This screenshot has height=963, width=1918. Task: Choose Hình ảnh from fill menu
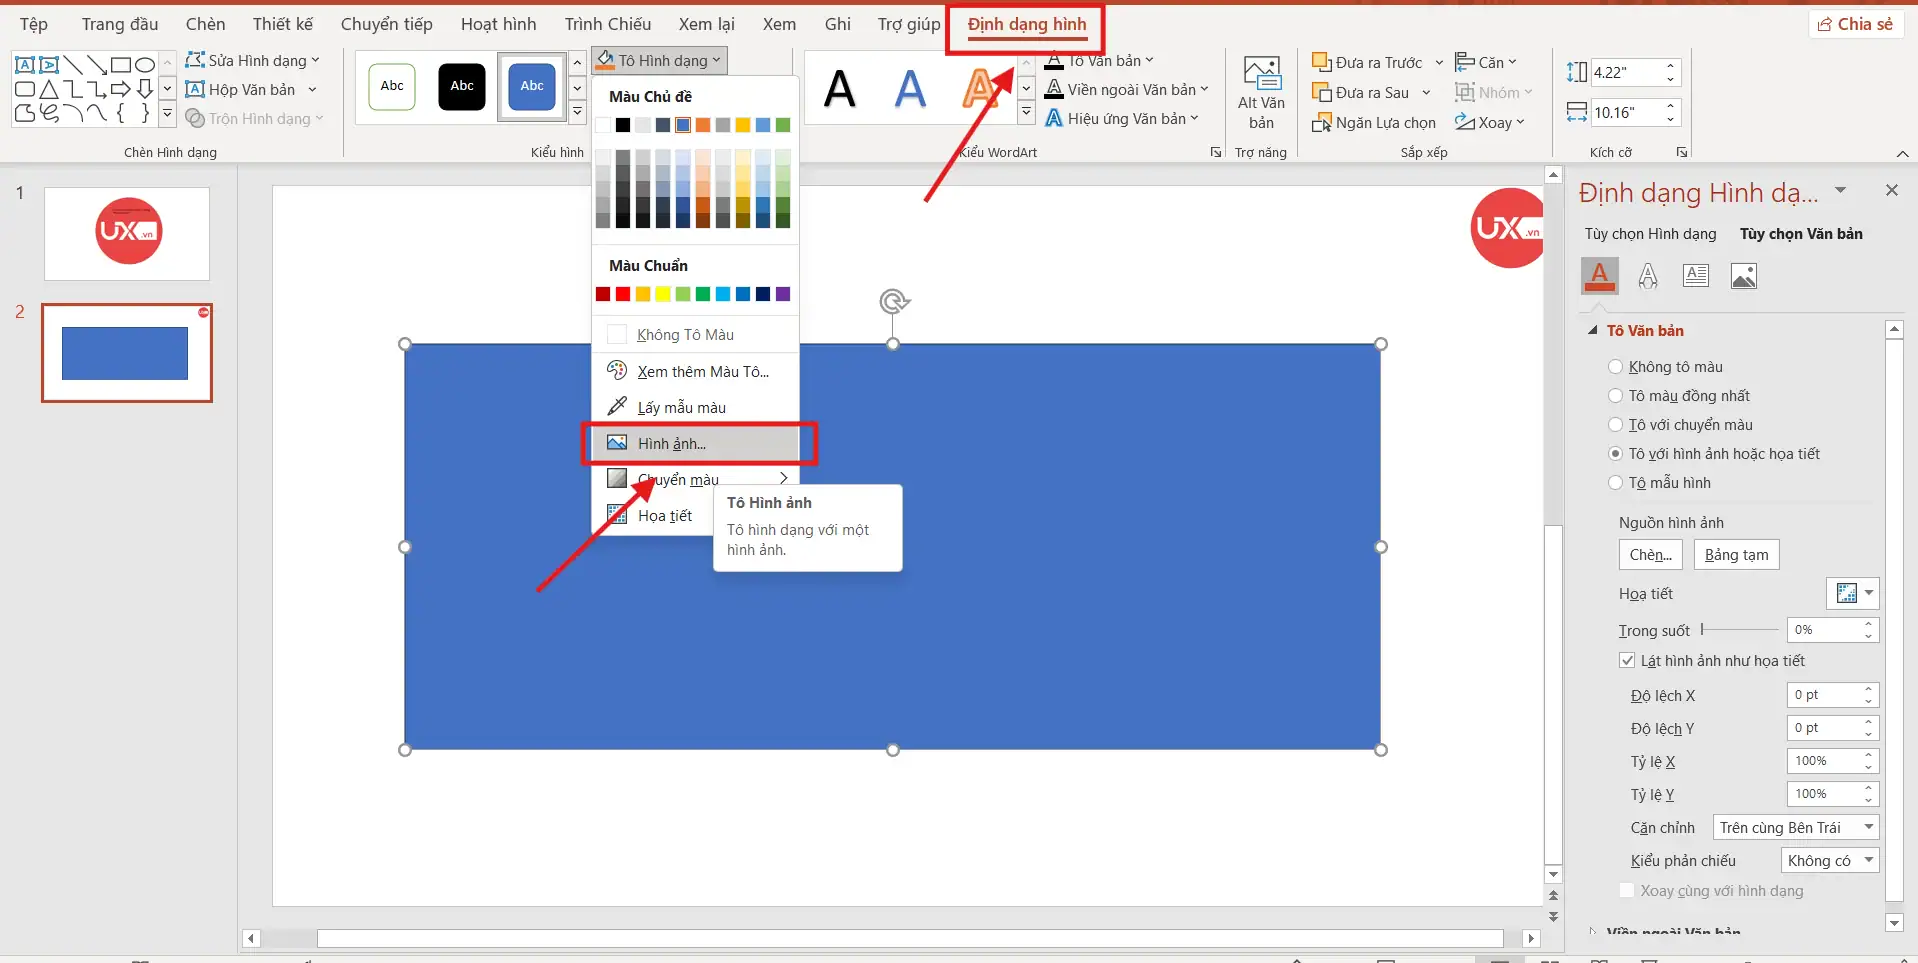671,443
